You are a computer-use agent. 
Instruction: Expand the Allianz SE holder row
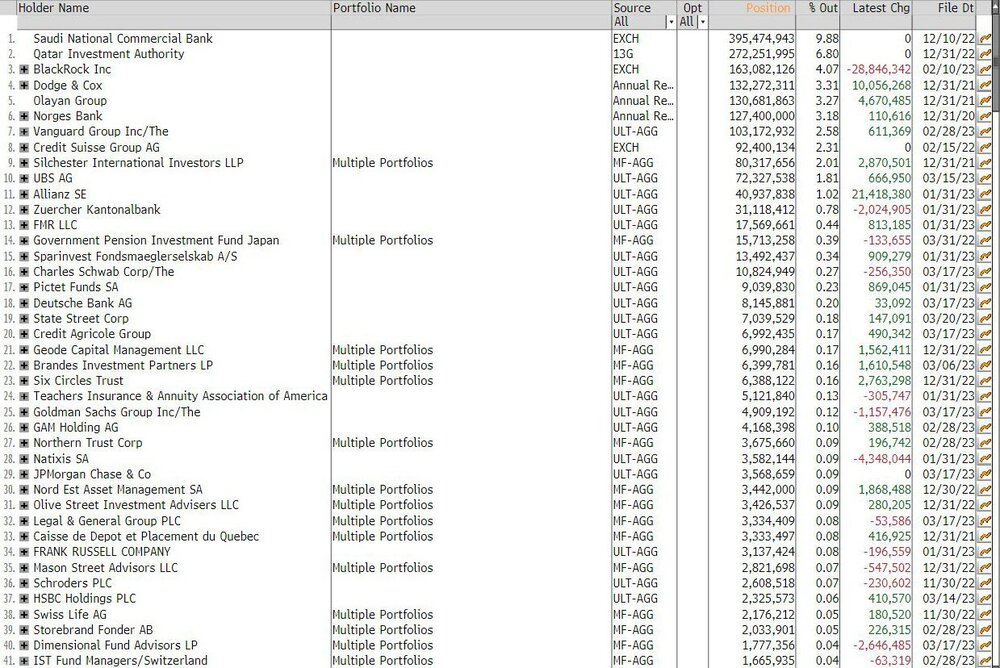tap(24, 195)
